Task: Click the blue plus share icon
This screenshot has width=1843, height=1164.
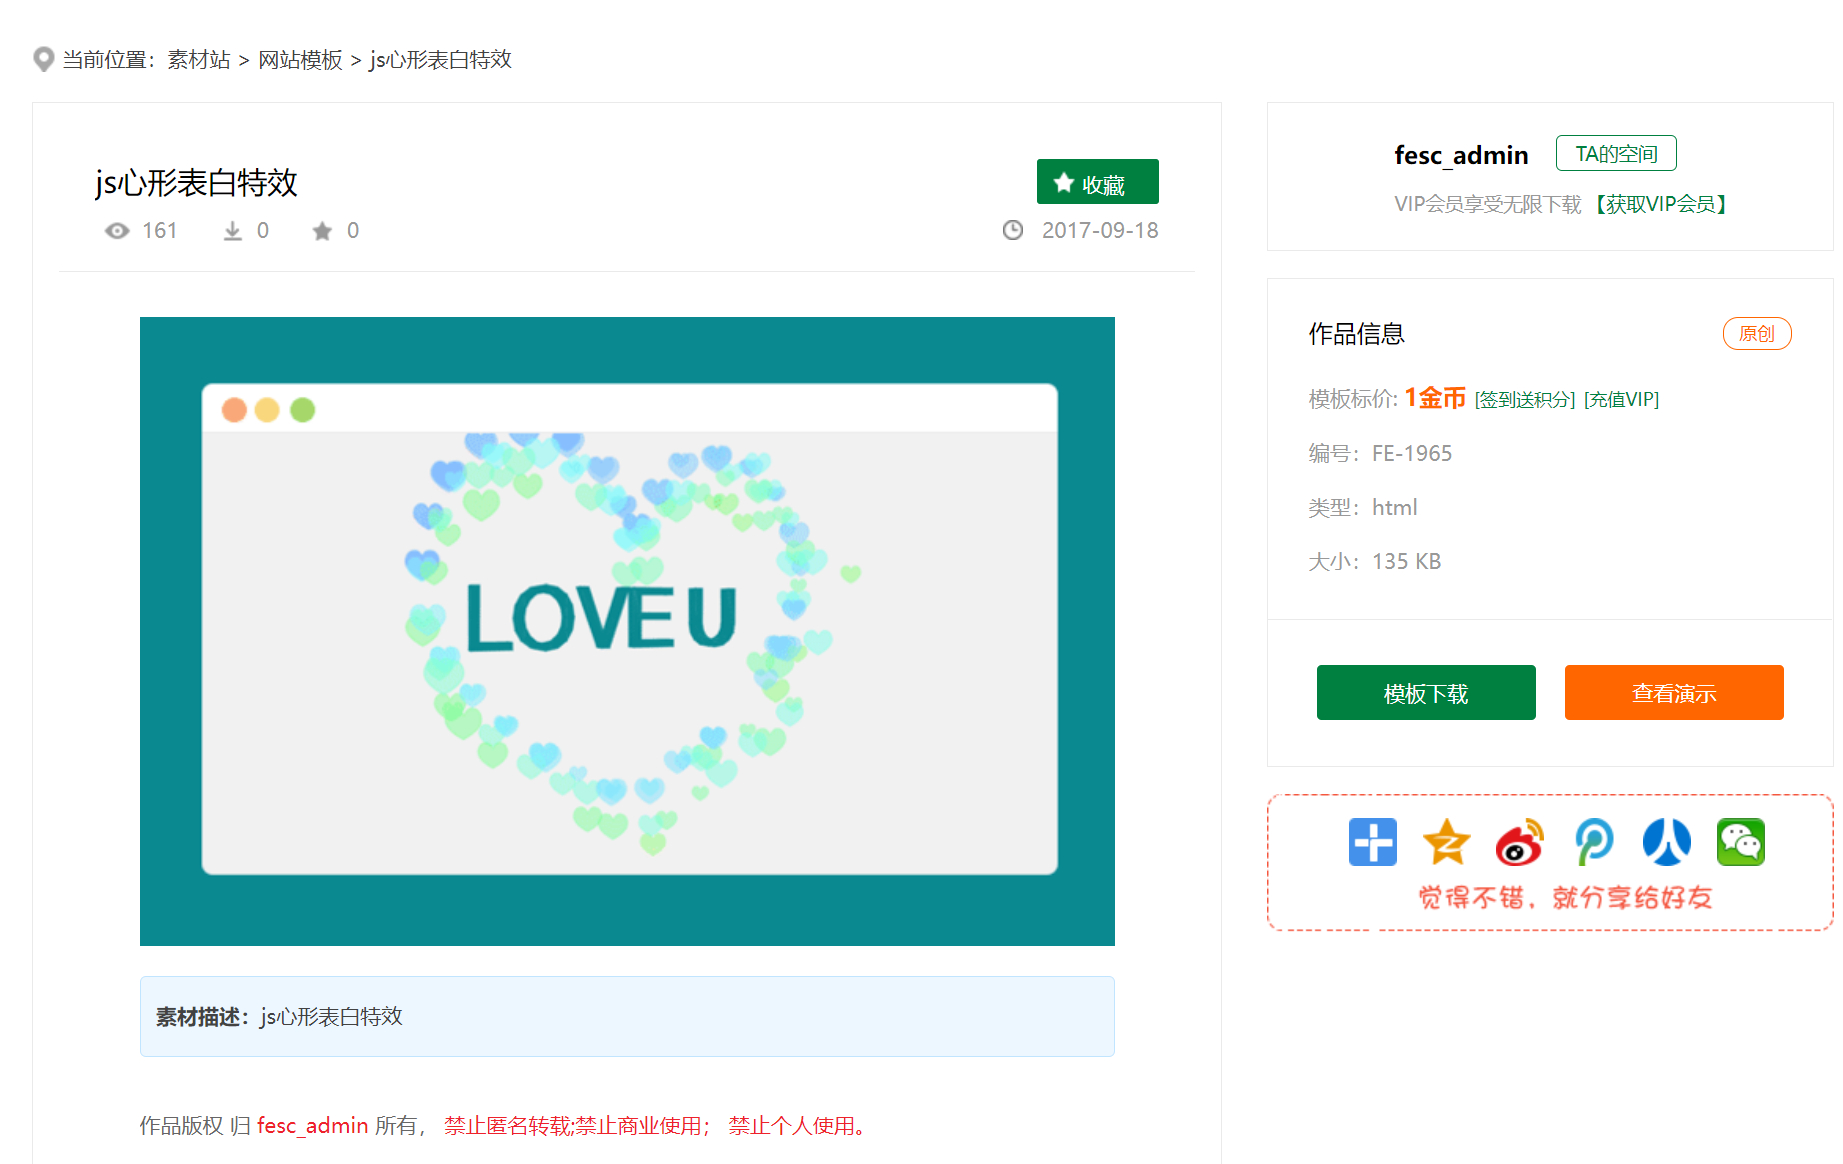Action: pyautogui.click(x=1372, y=842)
